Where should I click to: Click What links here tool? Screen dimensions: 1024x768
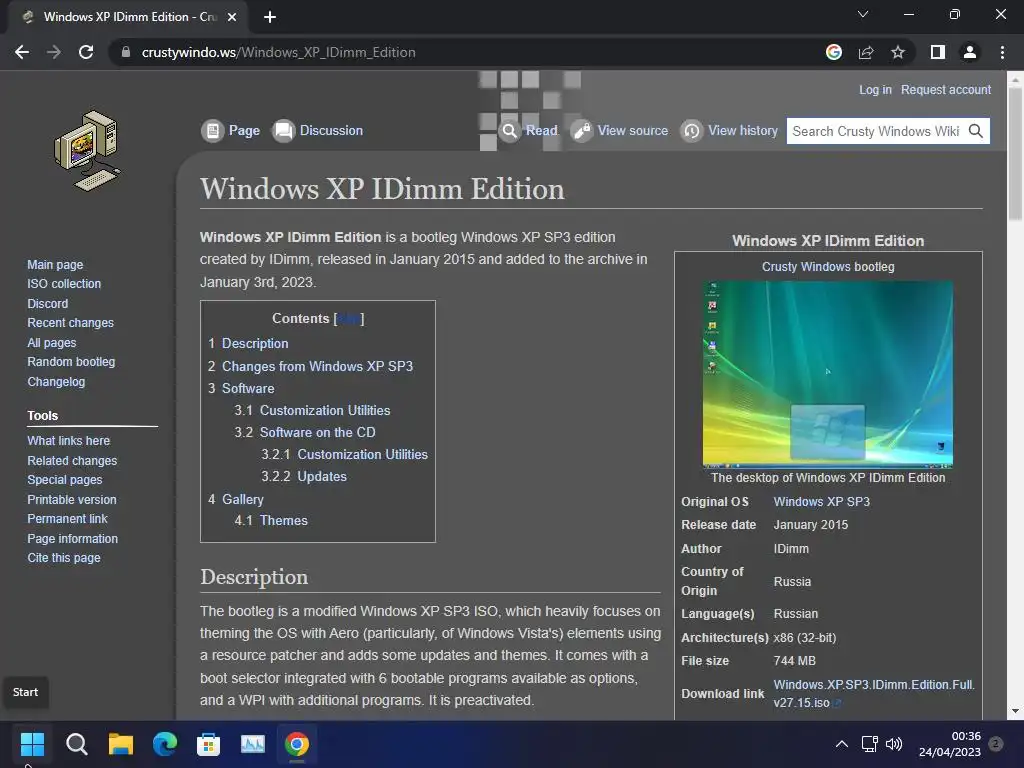69,441
